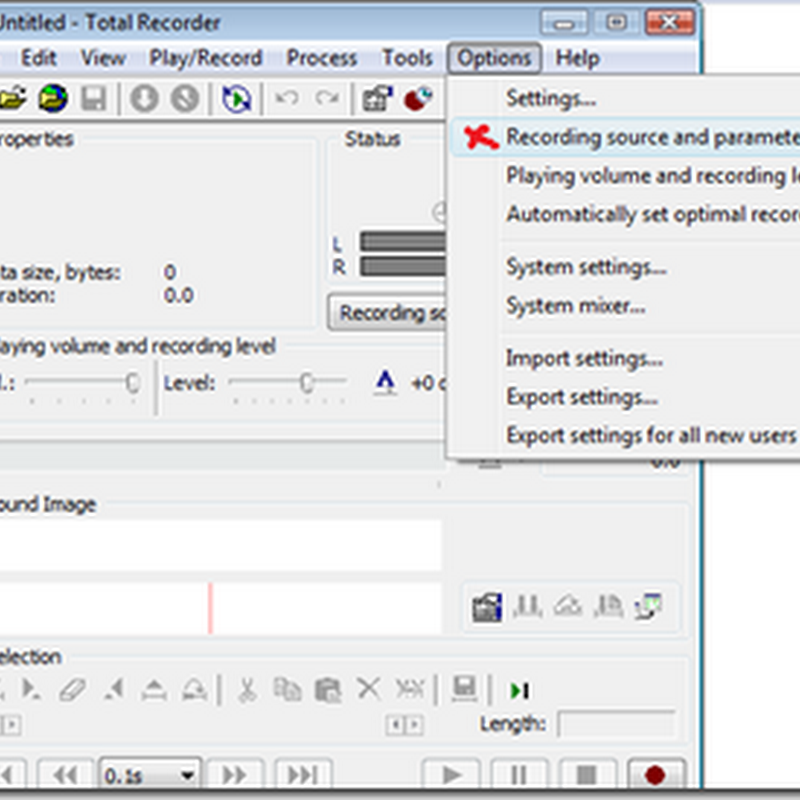Click the small right arrow near Length
800x800 pixels.
414,724
